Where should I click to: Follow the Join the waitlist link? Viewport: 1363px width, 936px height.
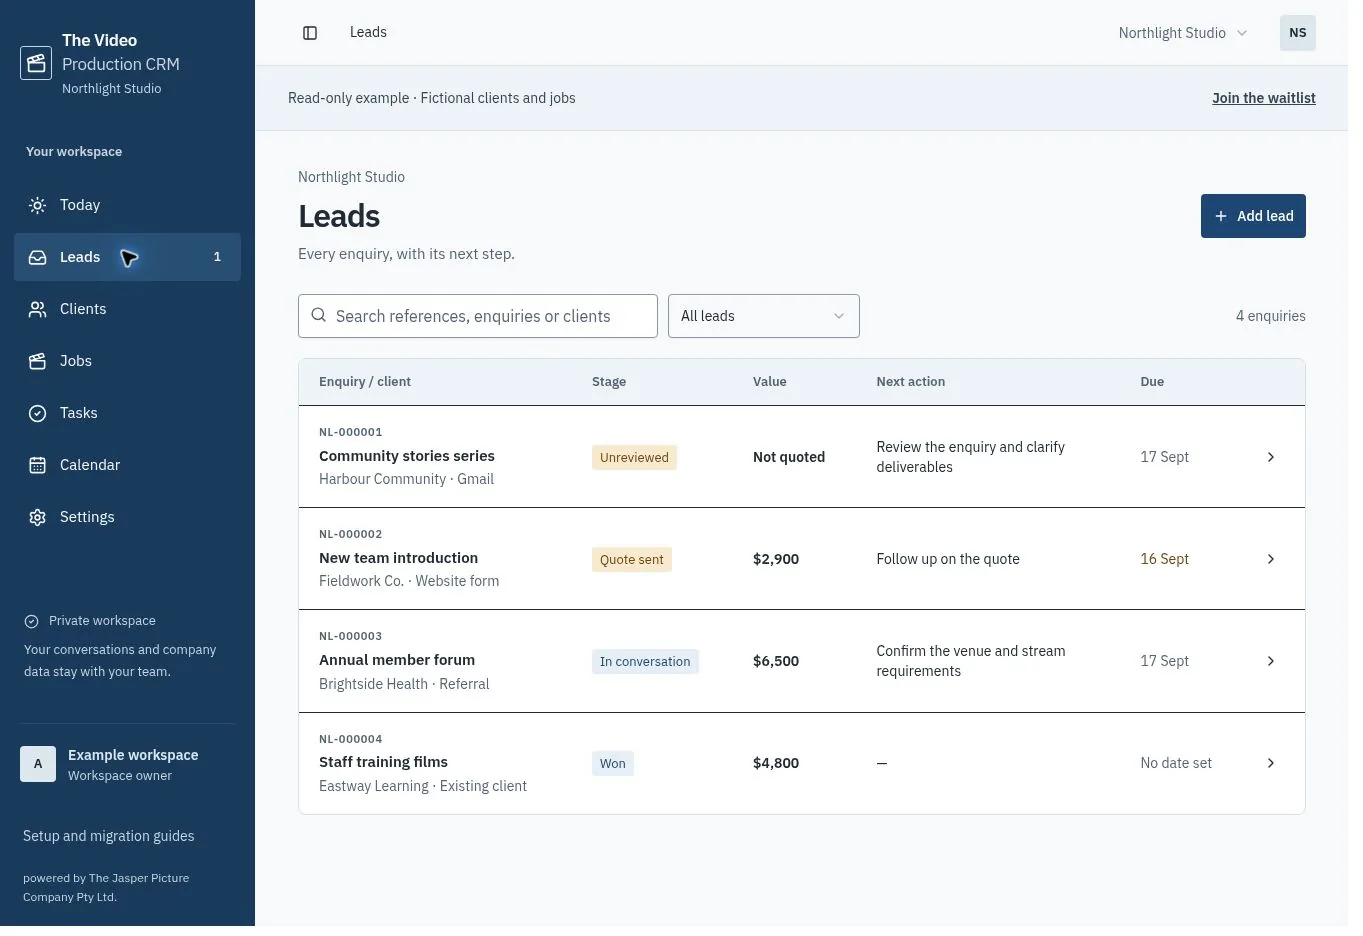[1264, 98]
